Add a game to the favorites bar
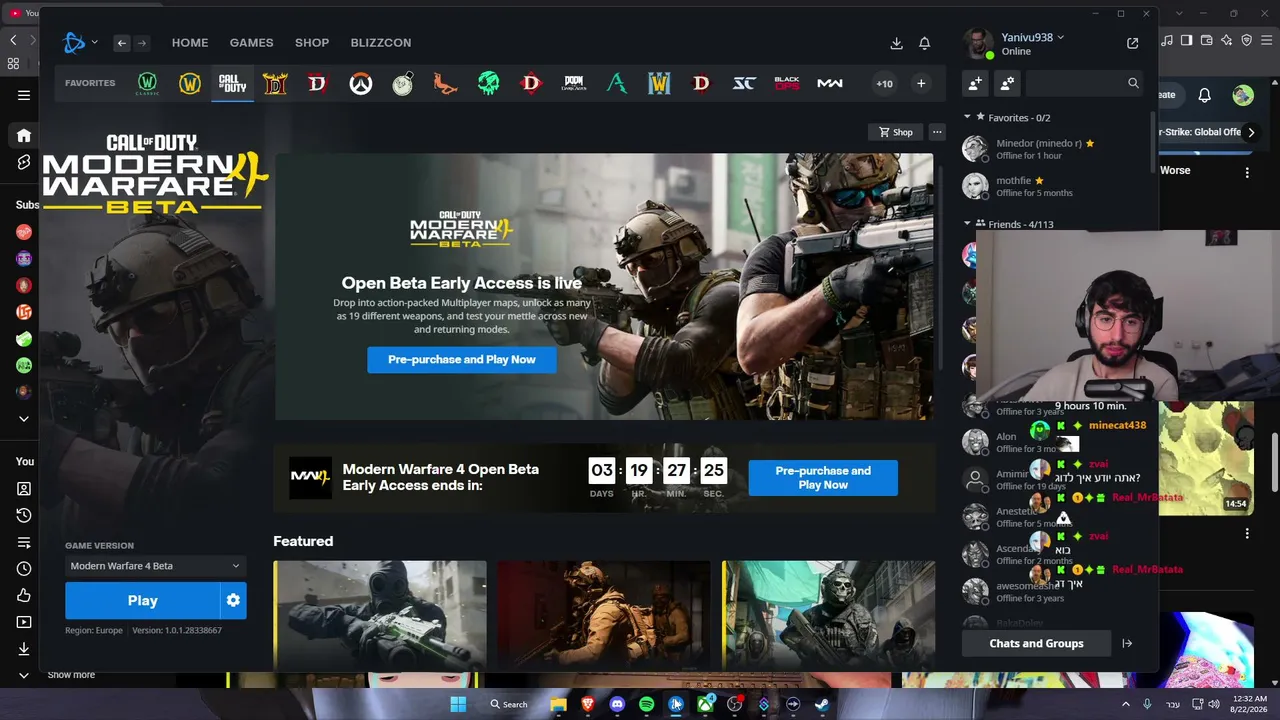1280x720 pixels. pos(921,83)
